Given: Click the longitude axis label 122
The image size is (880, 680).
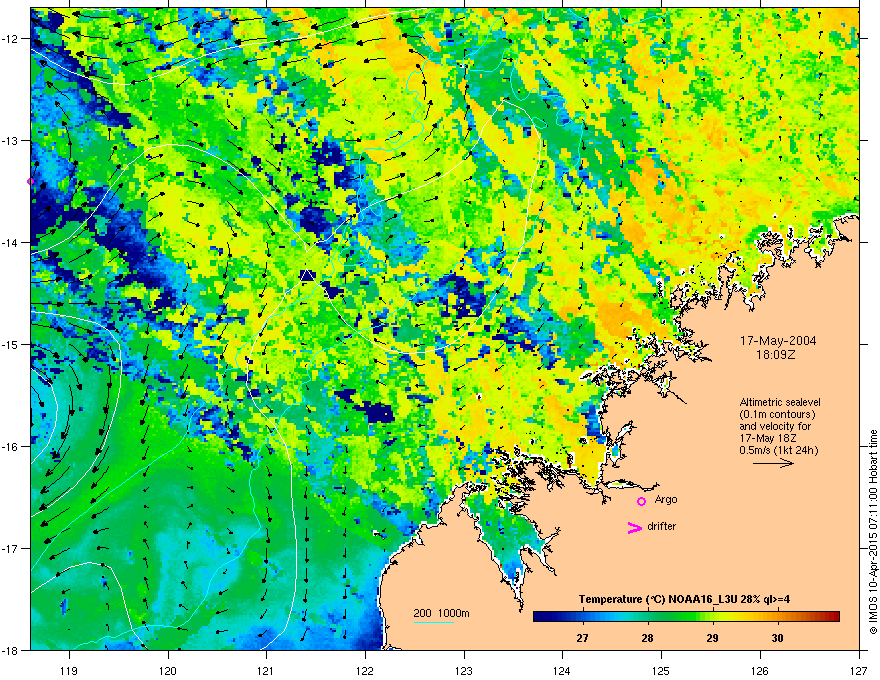Looking at the screenshot, I should 365,671.
